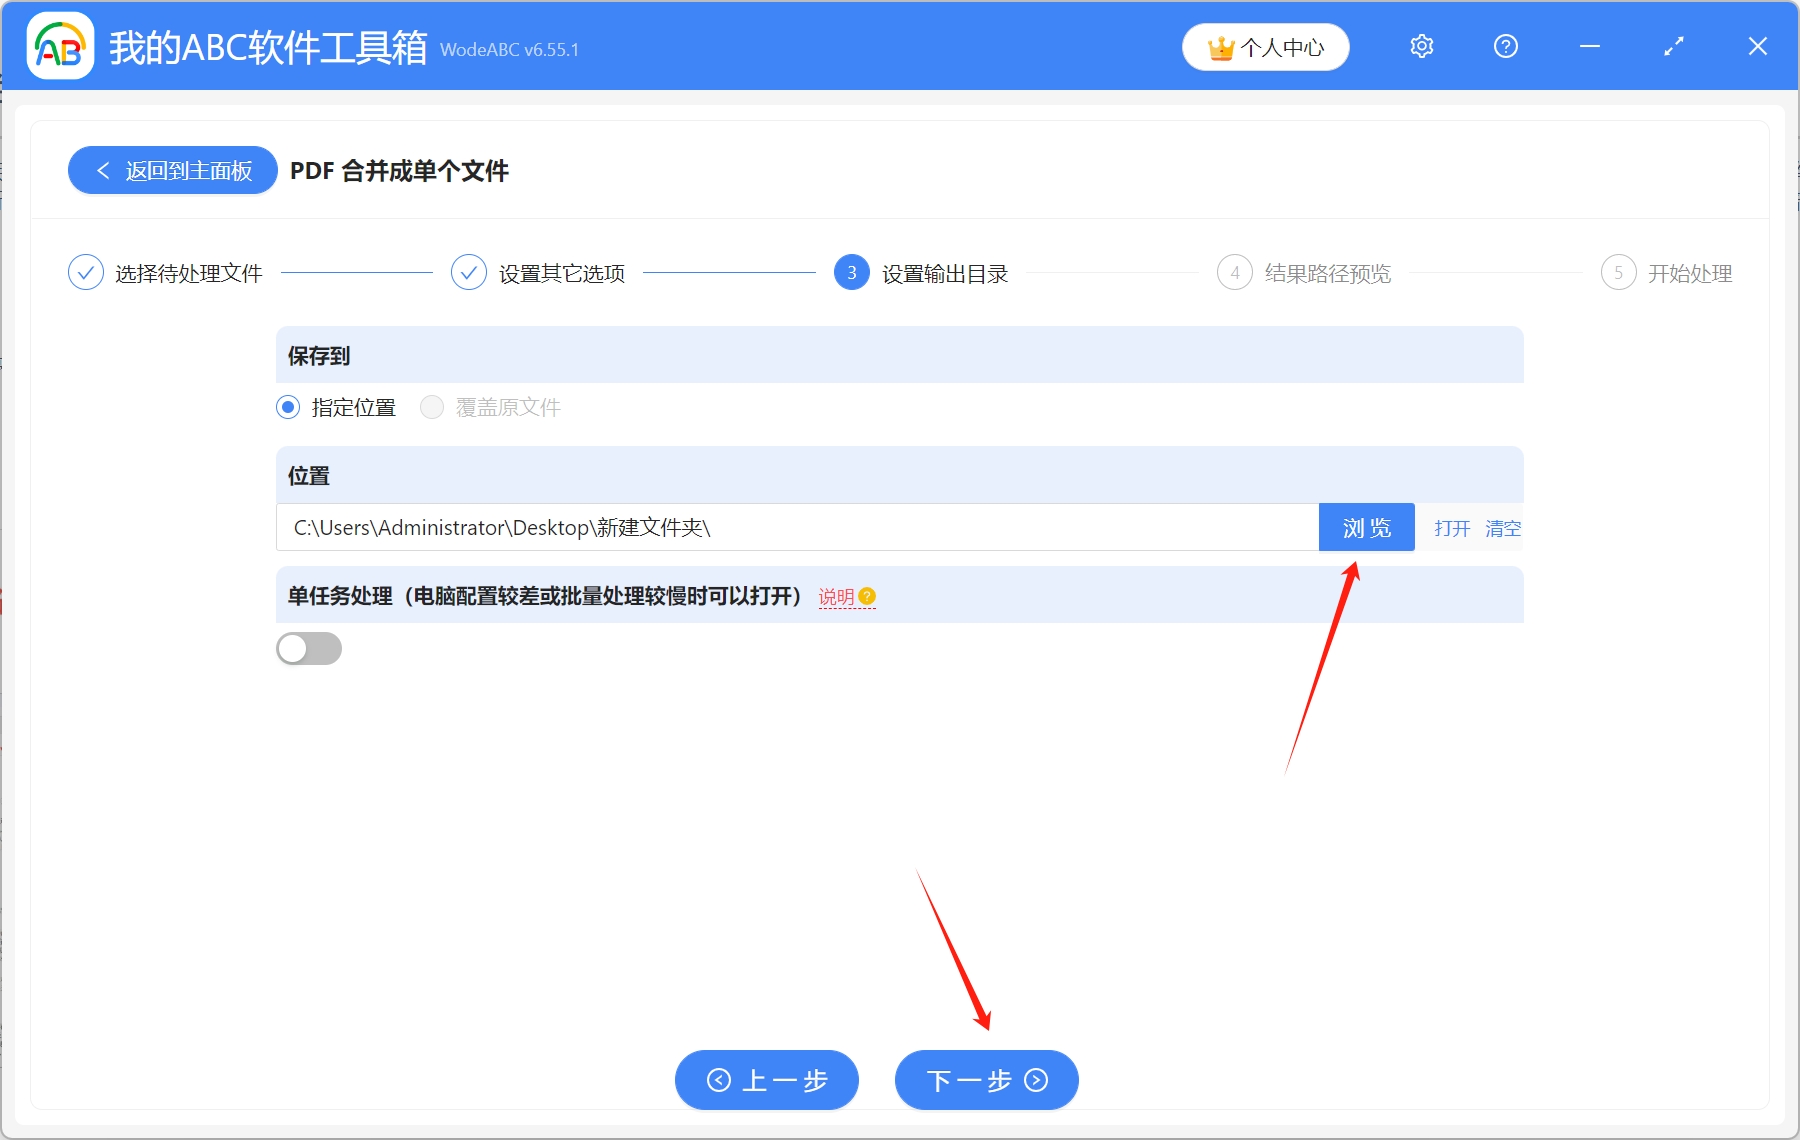Open the output folder via 打开 link
The image size is (1800, 1140).
pyautogui.click(x=1451, y=528)
